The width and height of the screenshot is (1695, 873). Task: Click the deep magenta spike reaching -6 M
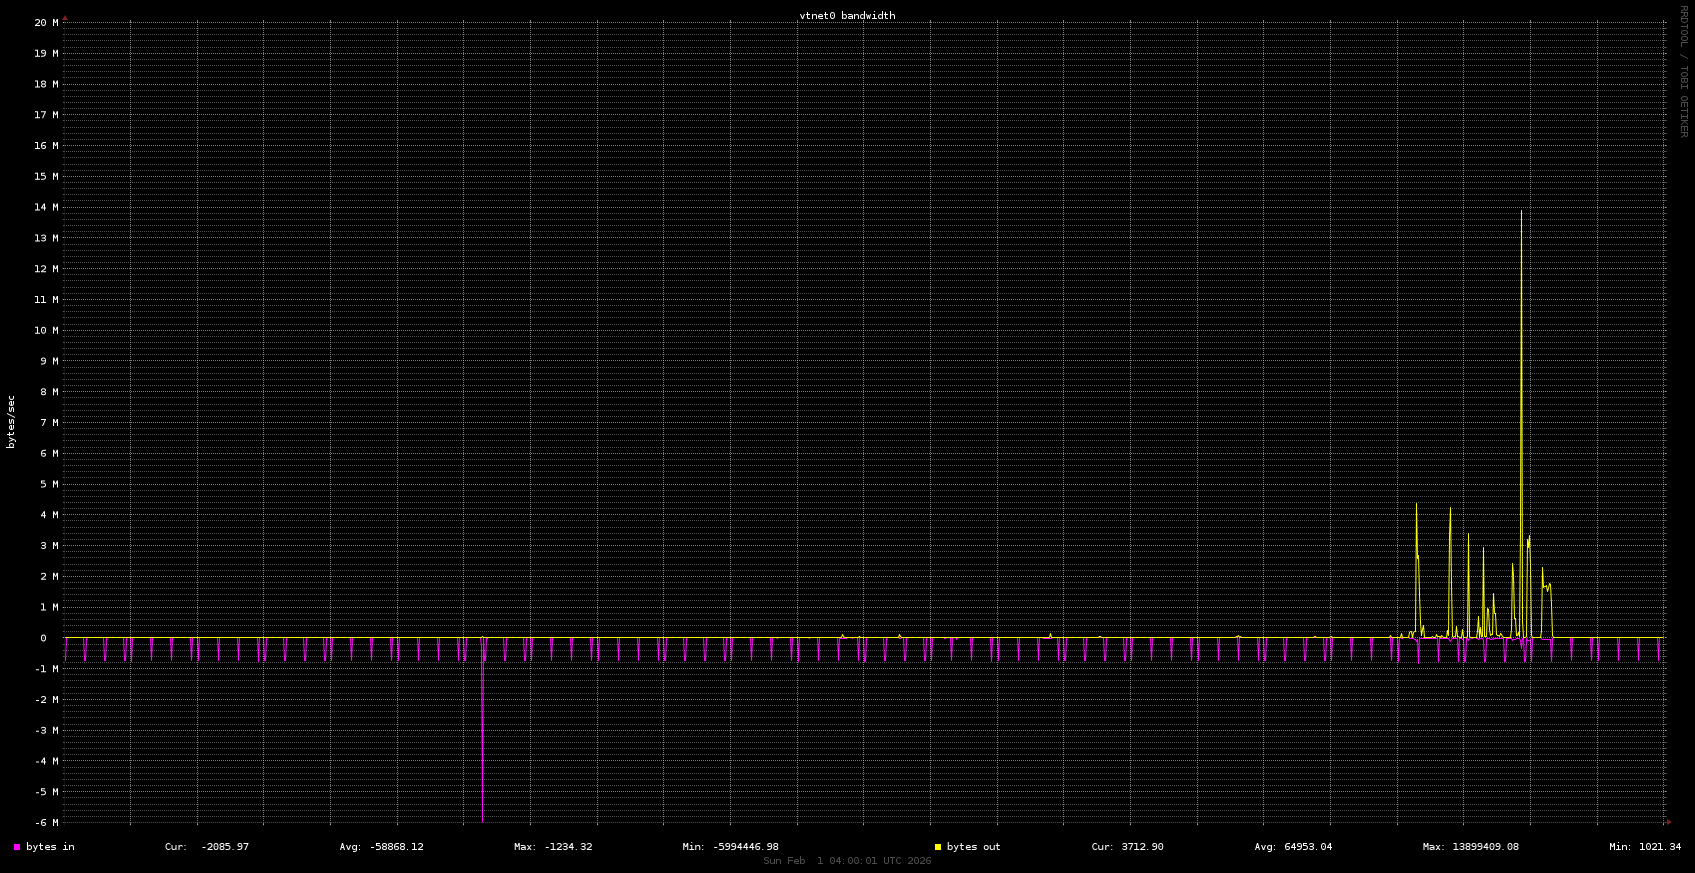click(x=483, y=760)
